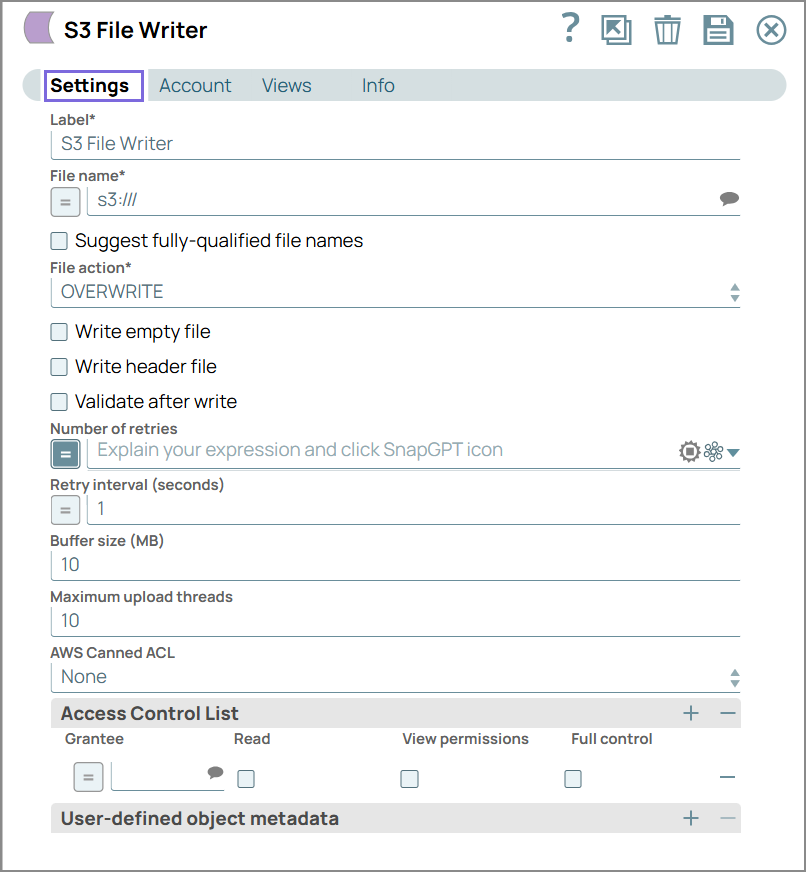806x872 pixels.
Task: Toggle expression mode for File name
Action: 65,201
